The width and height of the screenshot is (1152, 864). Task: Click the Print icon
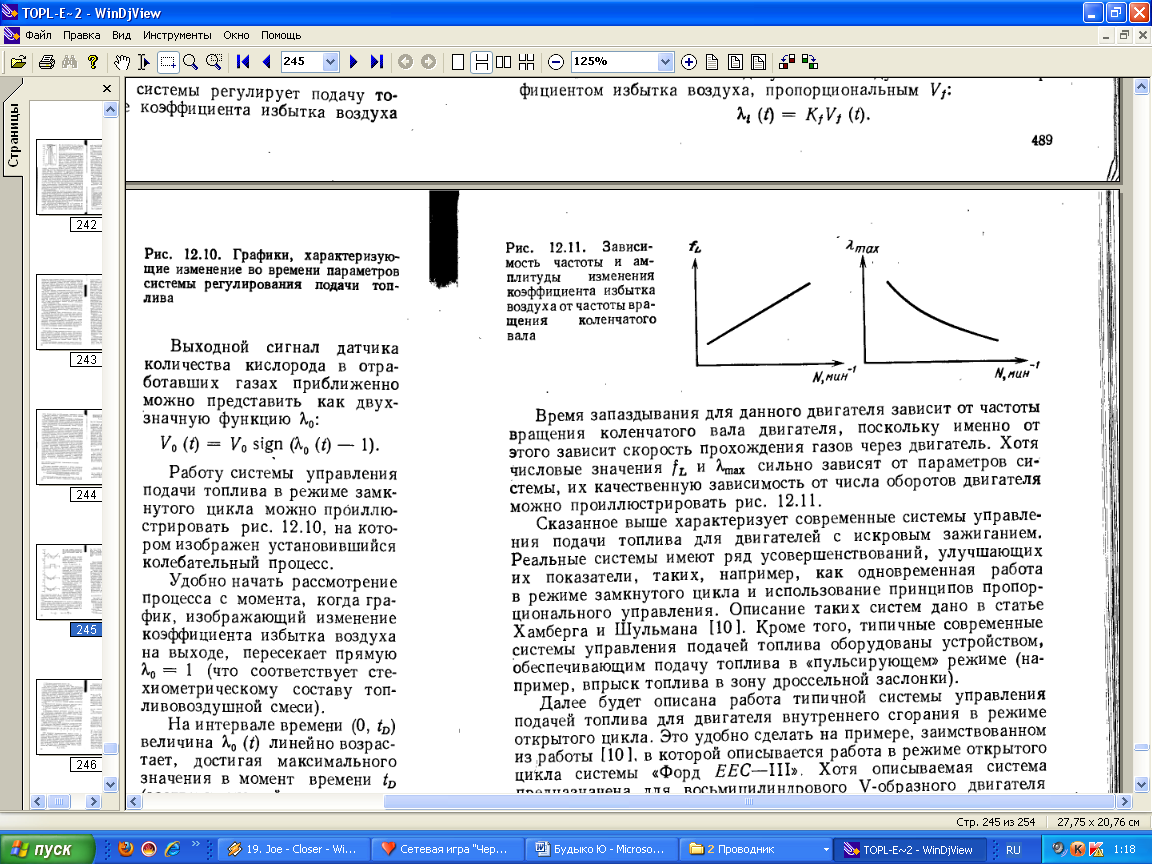pos(46,62)
